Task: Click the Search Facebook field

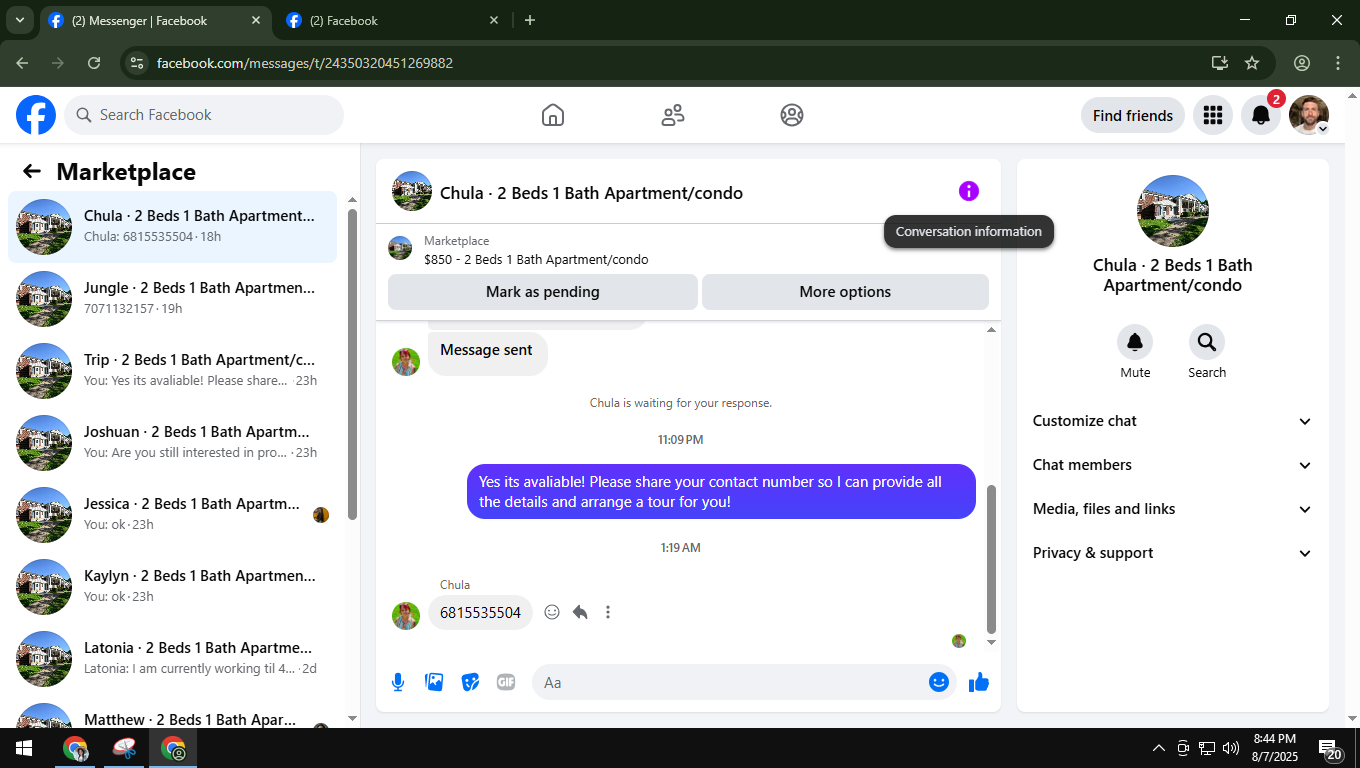Action: point(204,115)
